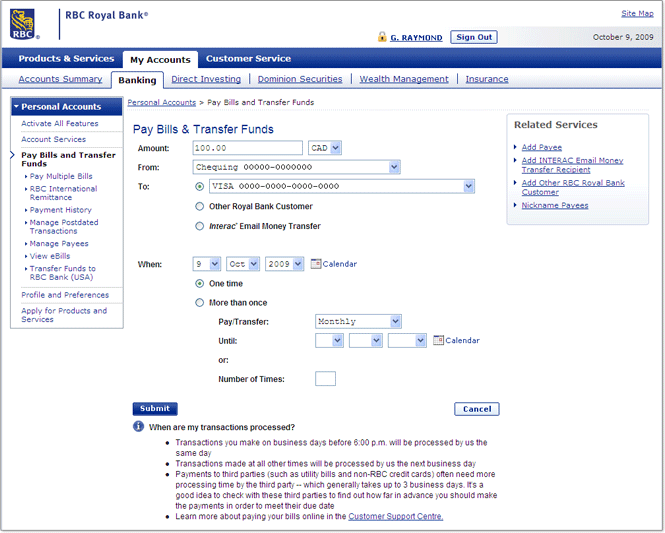665x533 pixels.
Task: Select Interac Email Money Transfer radio button
Action: coord(199,226)
